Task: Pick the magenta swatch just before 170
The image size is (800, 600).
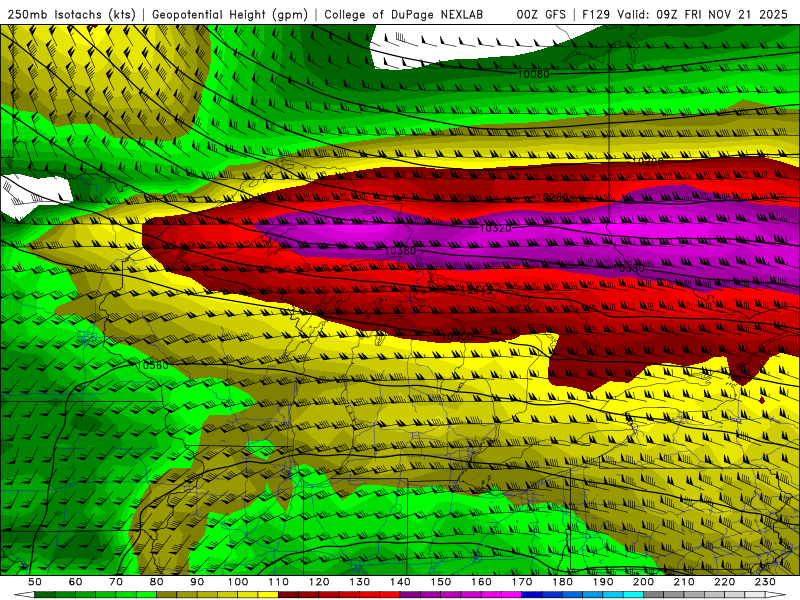Action: (x=512, y=595)
